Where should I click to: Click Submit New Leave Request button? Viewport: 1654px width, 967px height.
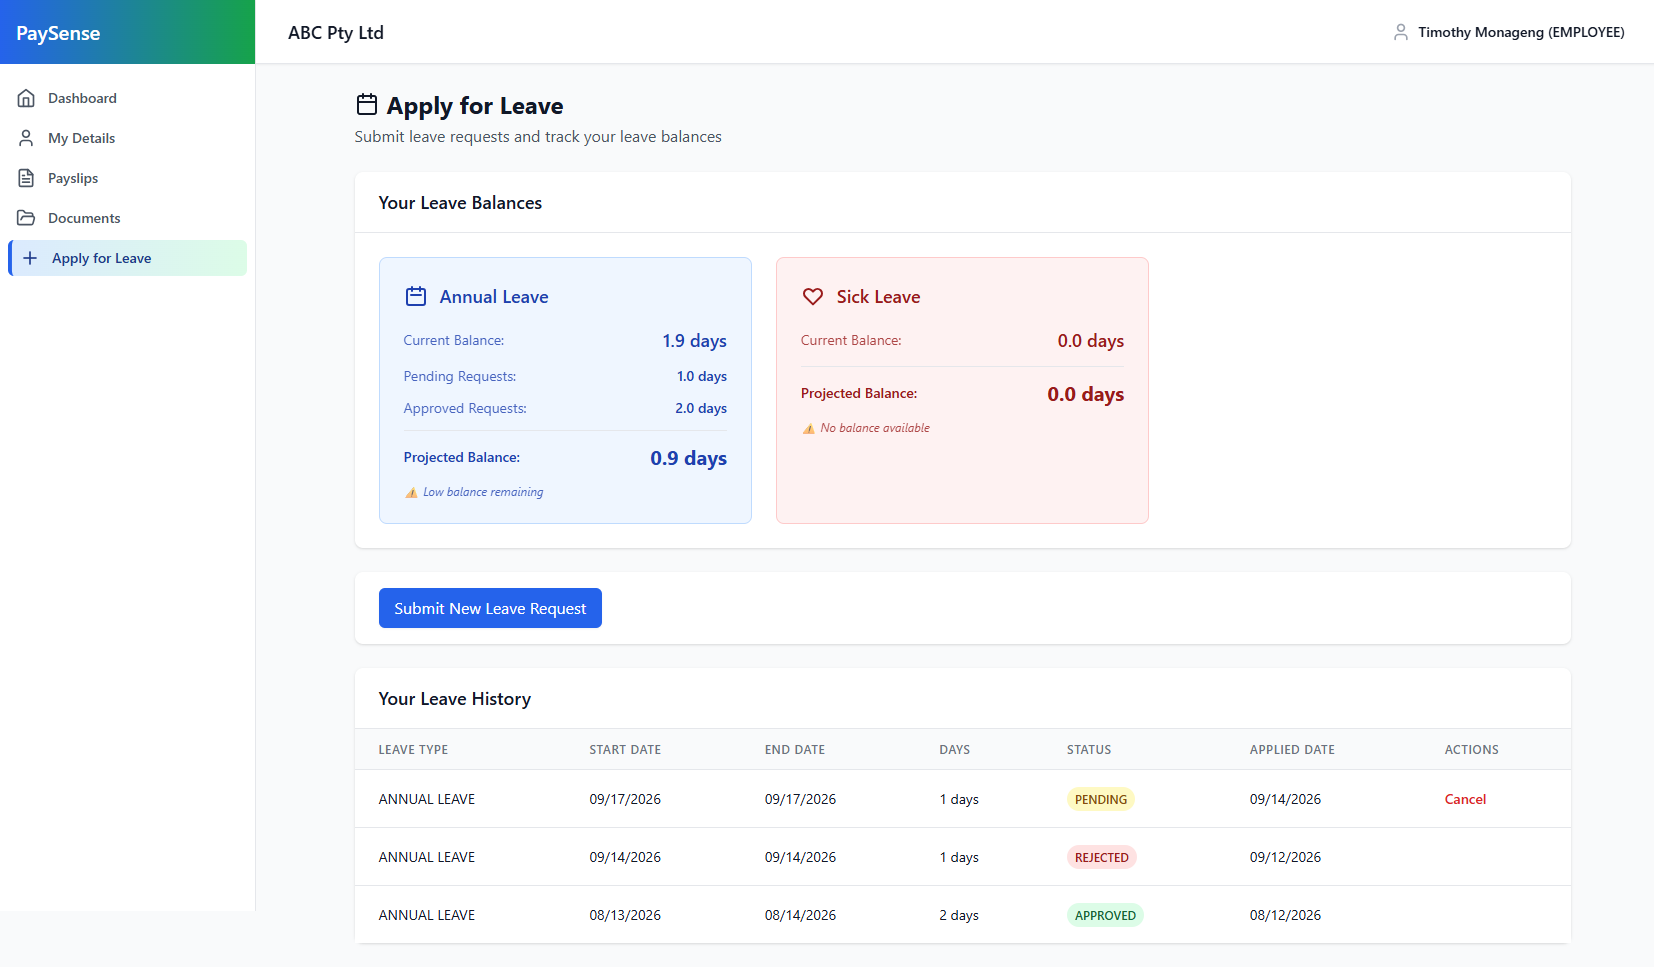[x=490, y=608]
